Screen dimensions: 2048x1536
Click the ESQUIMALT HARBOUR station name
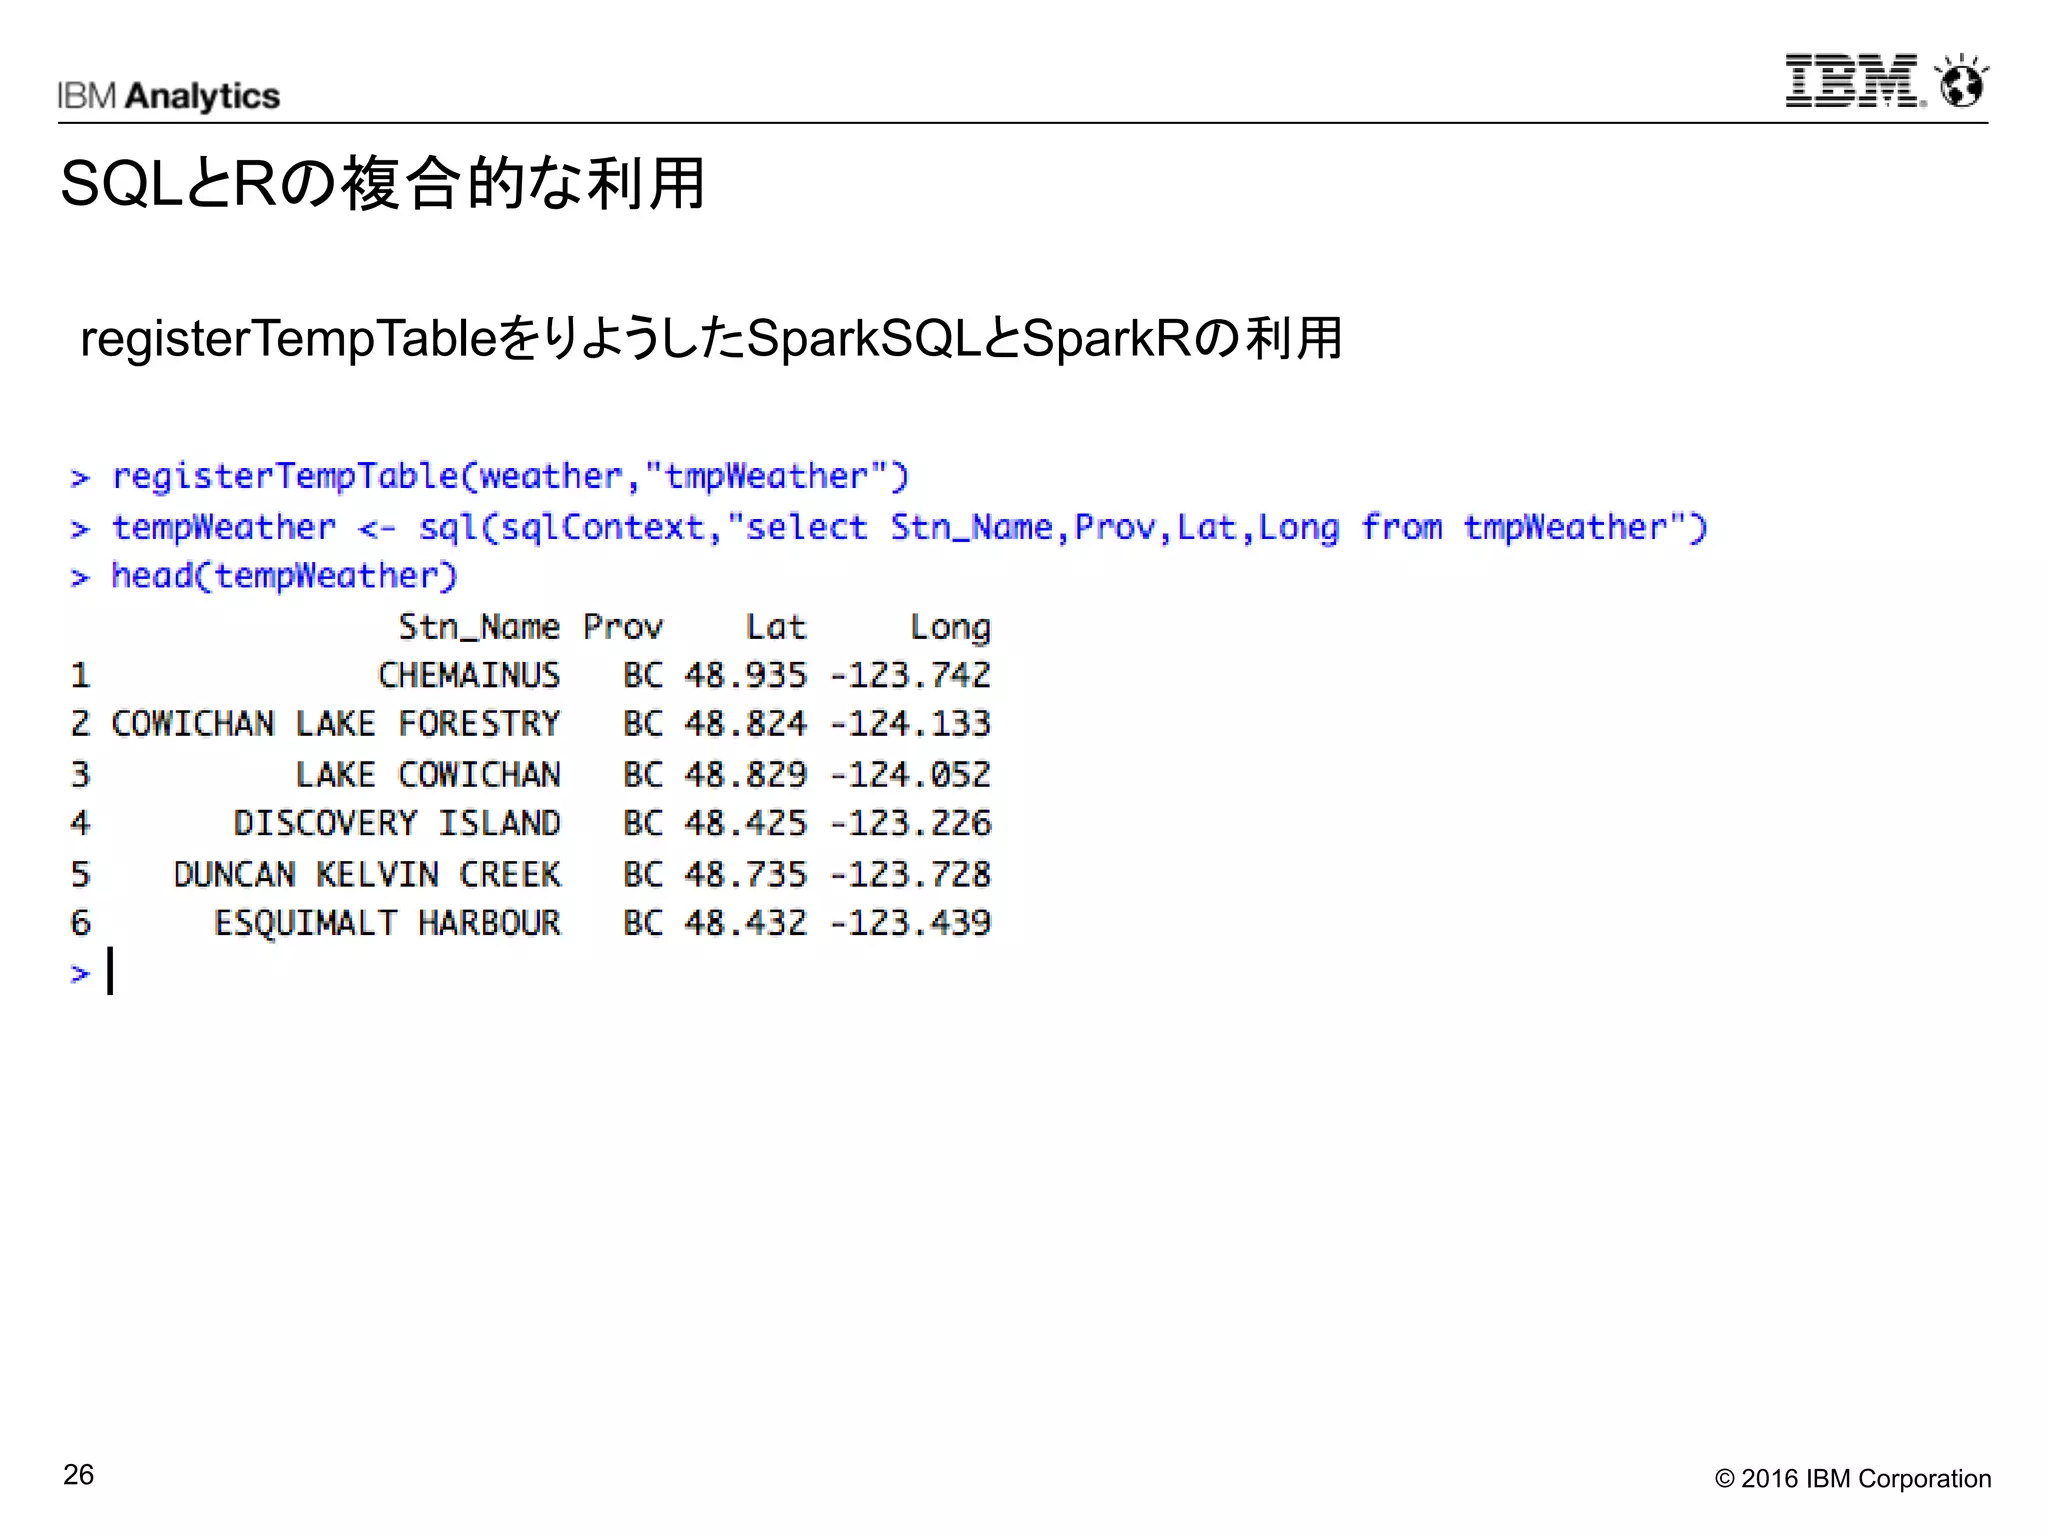[387, 922]
